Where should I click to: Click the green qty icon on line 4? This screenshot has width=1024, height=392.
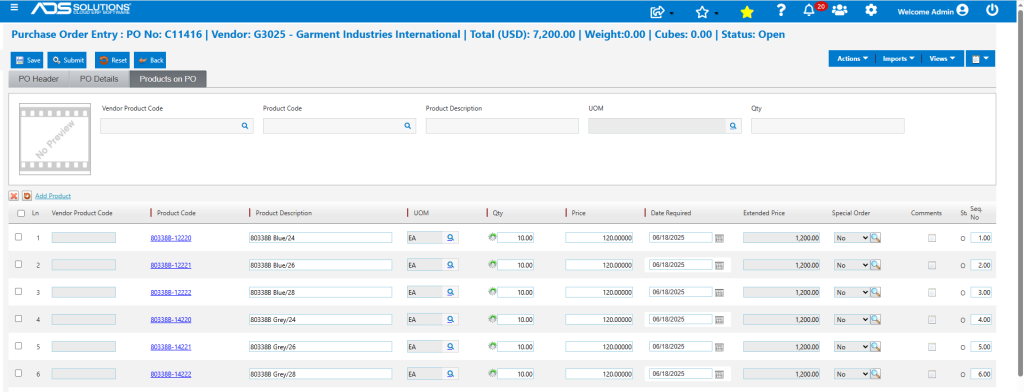click(492, 319)
